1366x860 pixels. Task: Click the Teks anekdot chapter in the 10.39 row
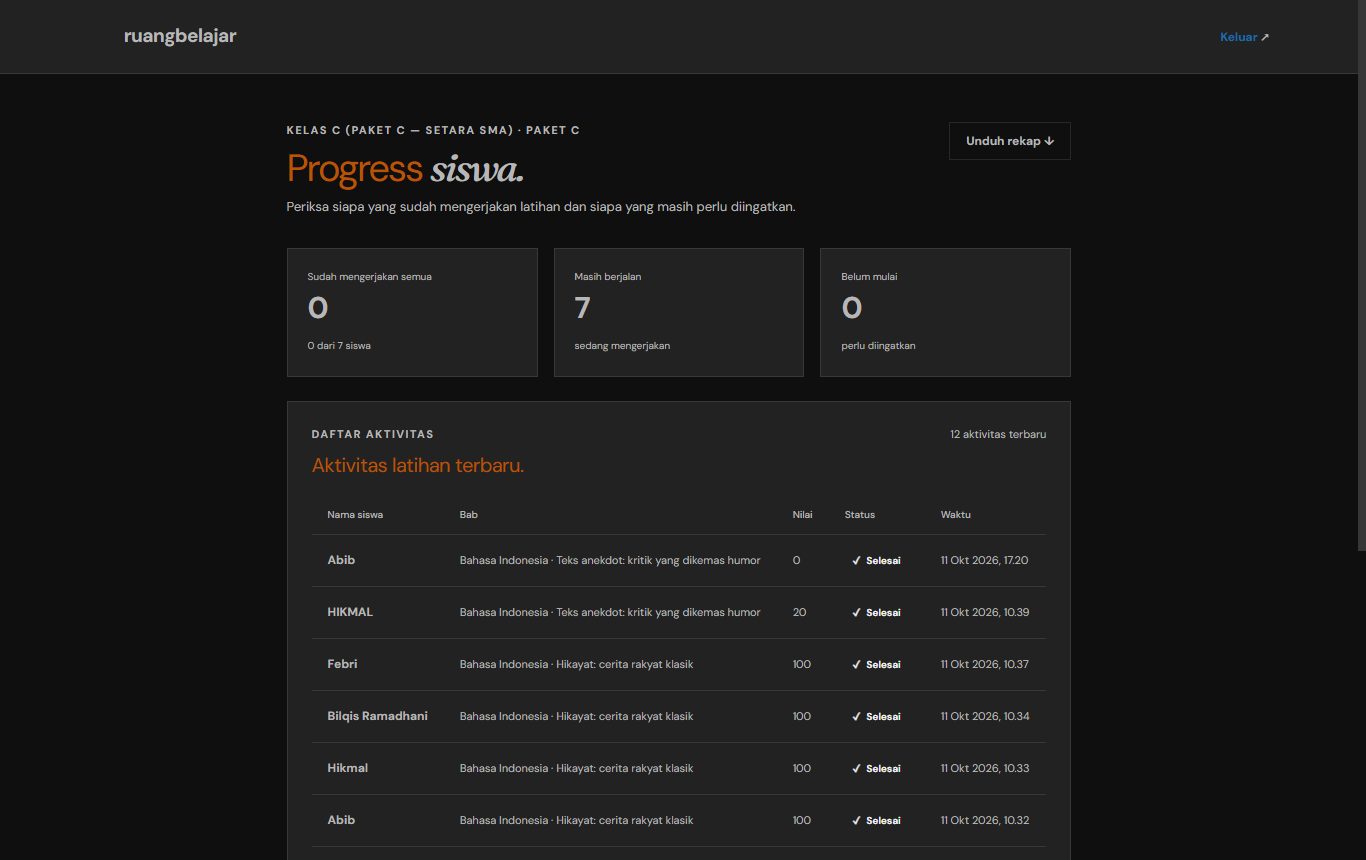tap(610, 612)
